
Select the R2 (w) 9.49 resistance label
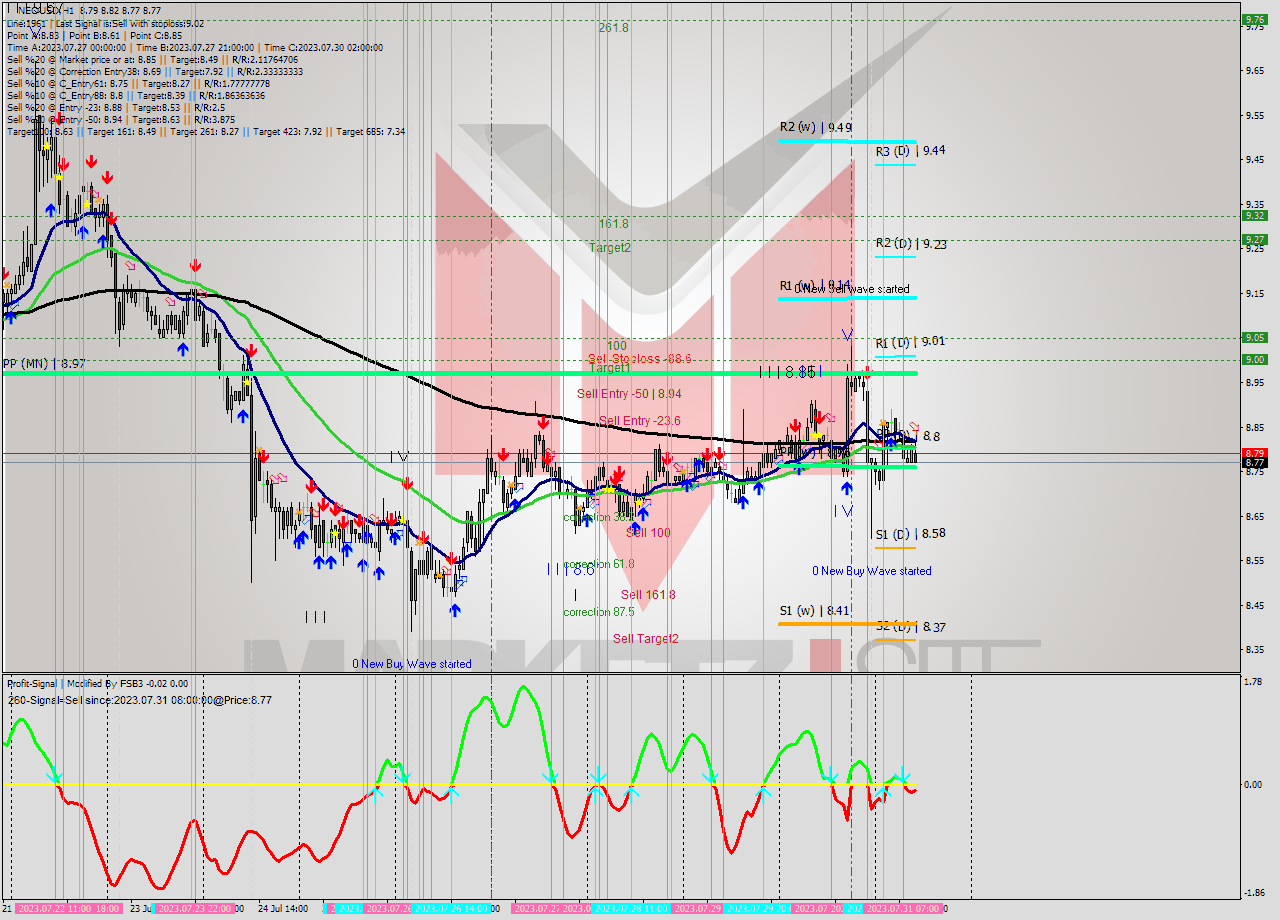816,128
